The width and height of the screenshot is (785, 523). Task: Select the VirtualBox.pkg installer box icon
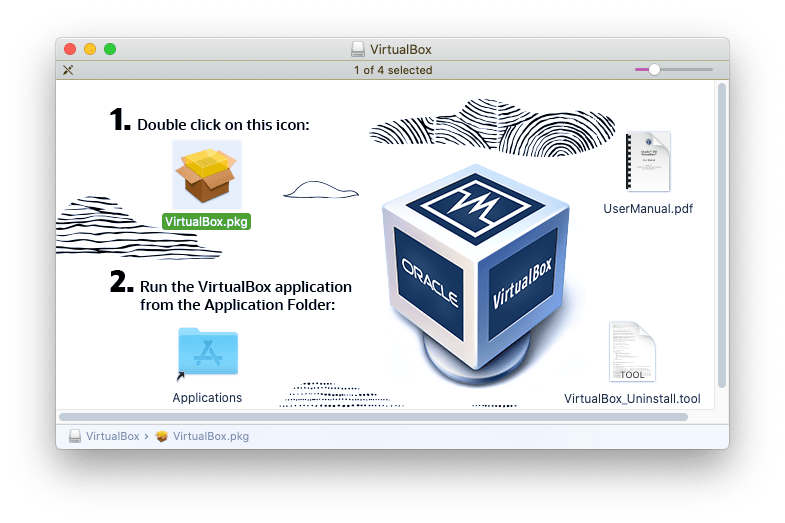(206, 175)
